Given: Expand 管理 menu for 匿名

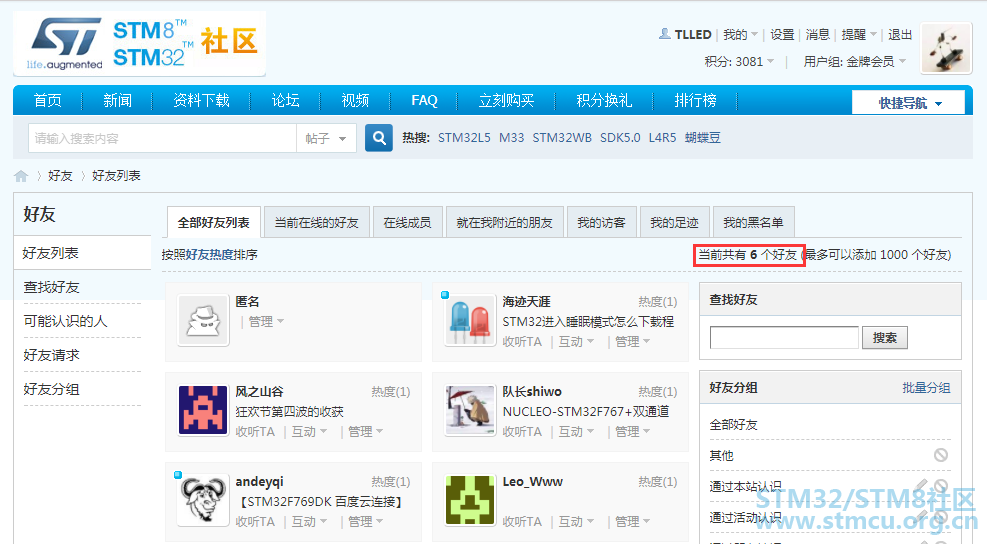Looking at the screenshot, I should [x=266, y=322].
